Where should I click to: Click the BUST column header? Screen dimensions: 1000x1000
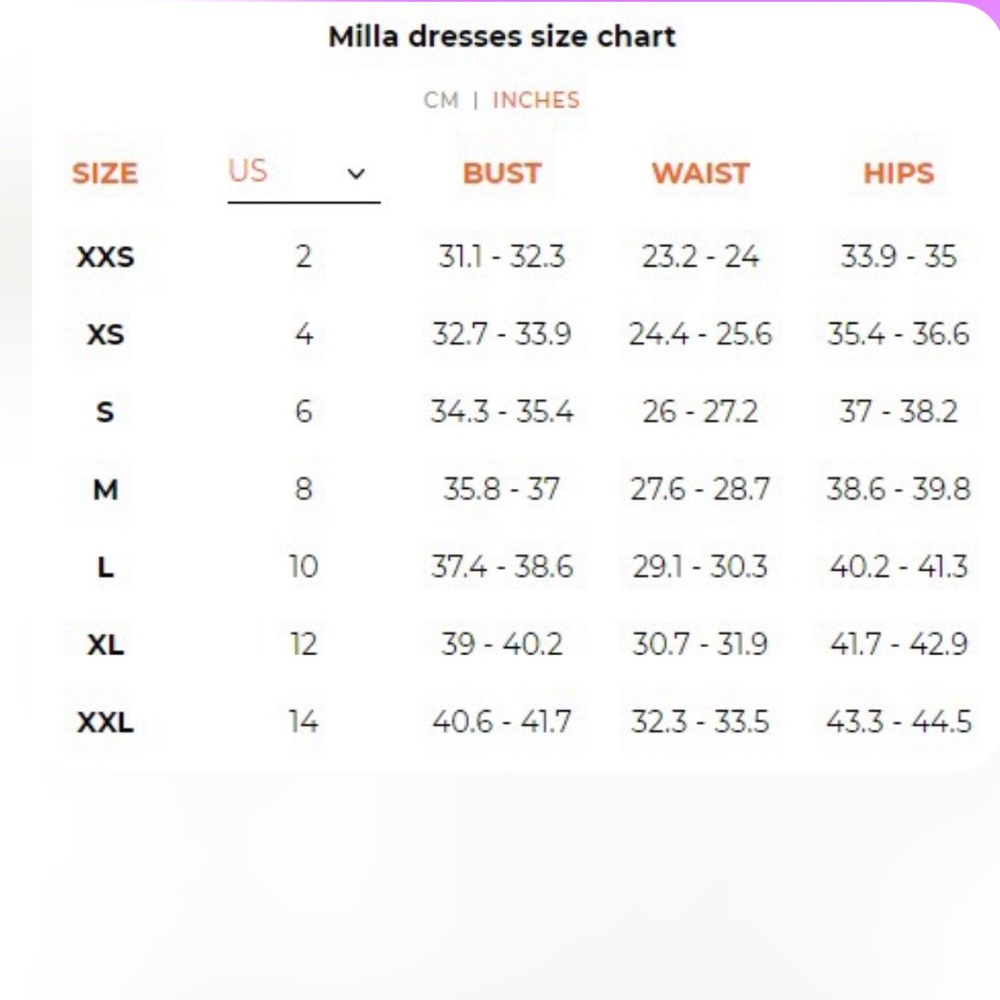501,173
